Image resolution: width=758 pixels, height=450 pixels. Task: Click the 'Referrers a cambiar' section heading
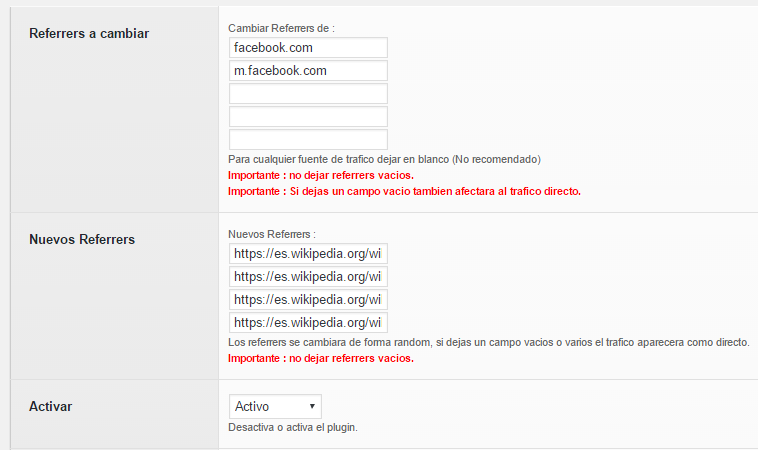(89, 33)
